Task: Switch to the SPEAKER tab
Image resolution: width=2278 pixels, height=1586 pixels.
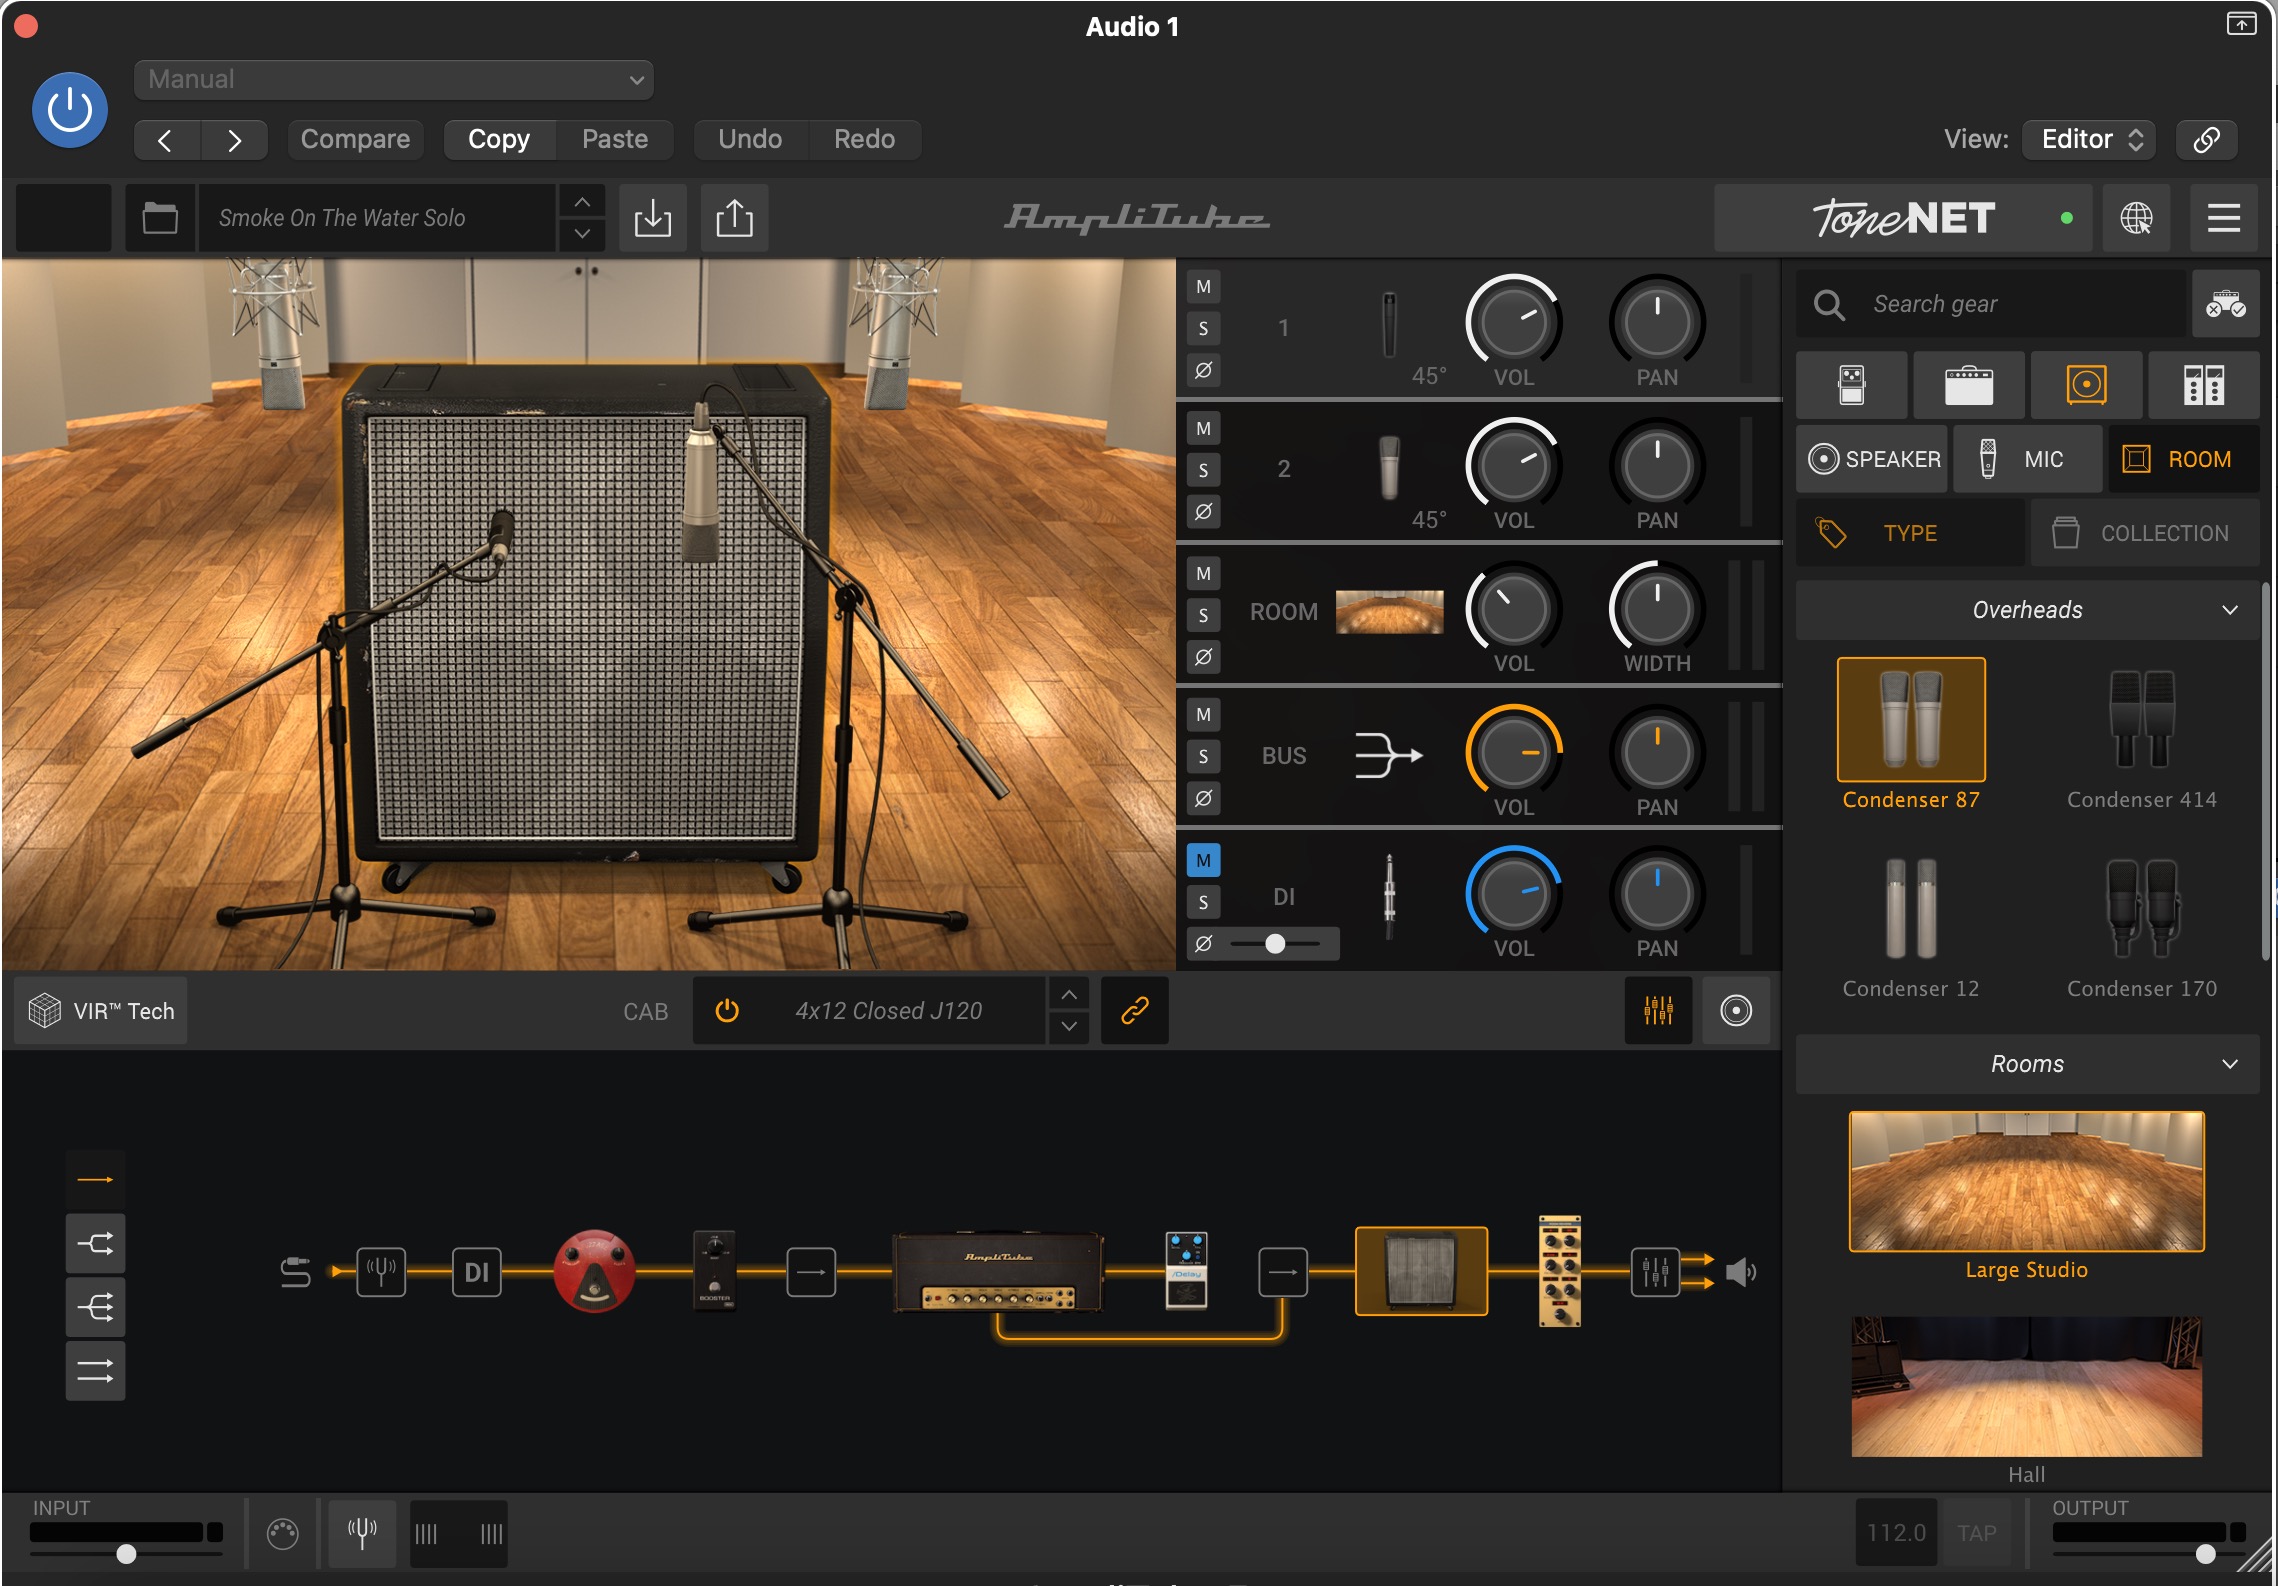Action: [1872, 459]
